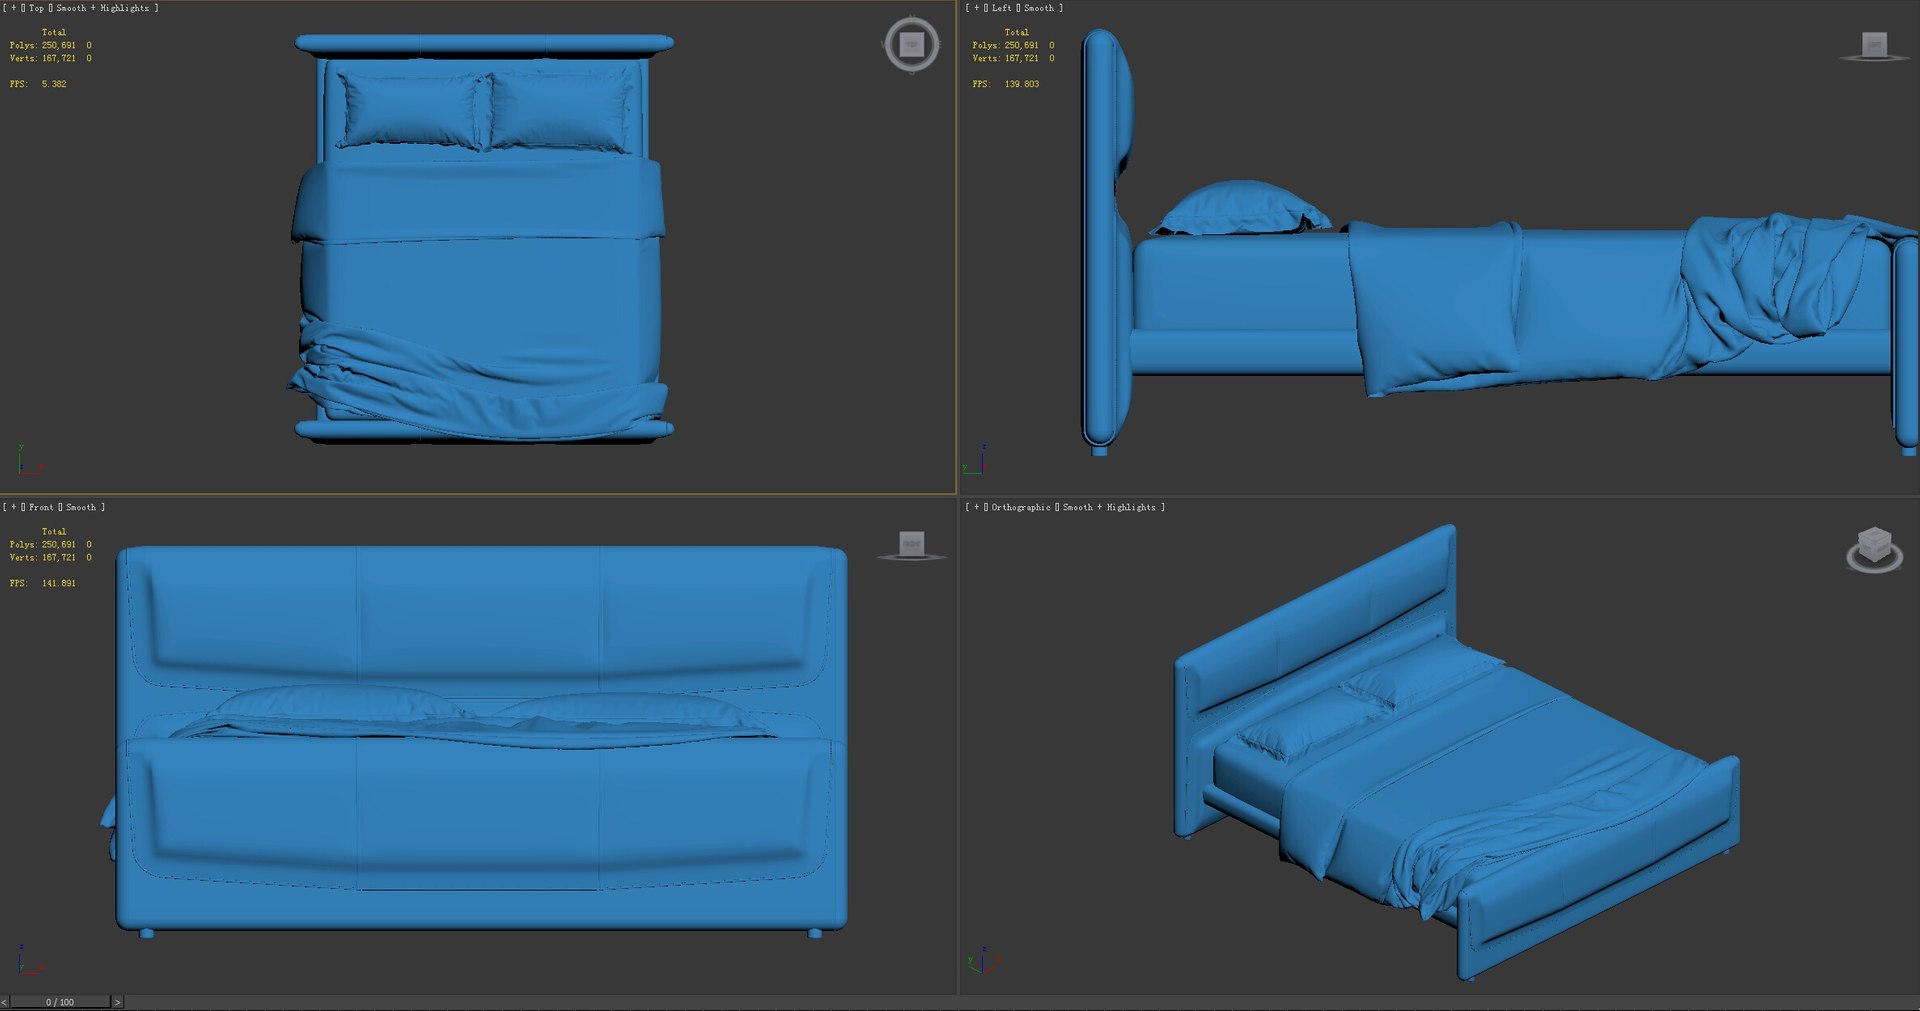Image resolution: width=1920 pixels, height=1011 pixels.
Task: Click the 'Verts: 167,721' line in Left viewport
Action: pyautogui.click(x=1013, y=58)
